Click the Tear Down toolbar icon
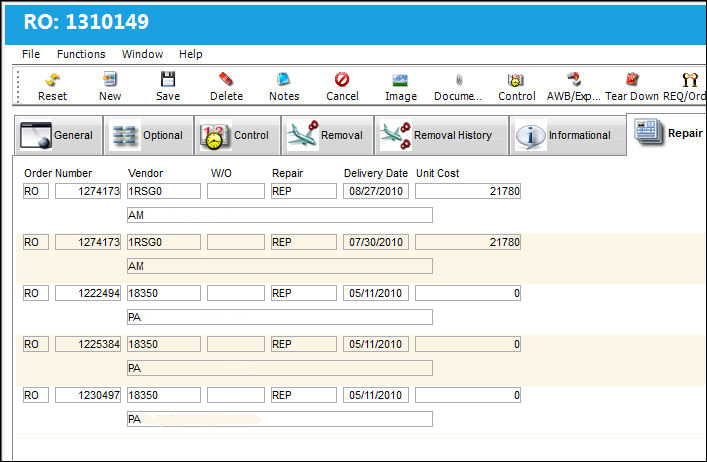This screenshot has height=462, width=707. coord(632,79)
